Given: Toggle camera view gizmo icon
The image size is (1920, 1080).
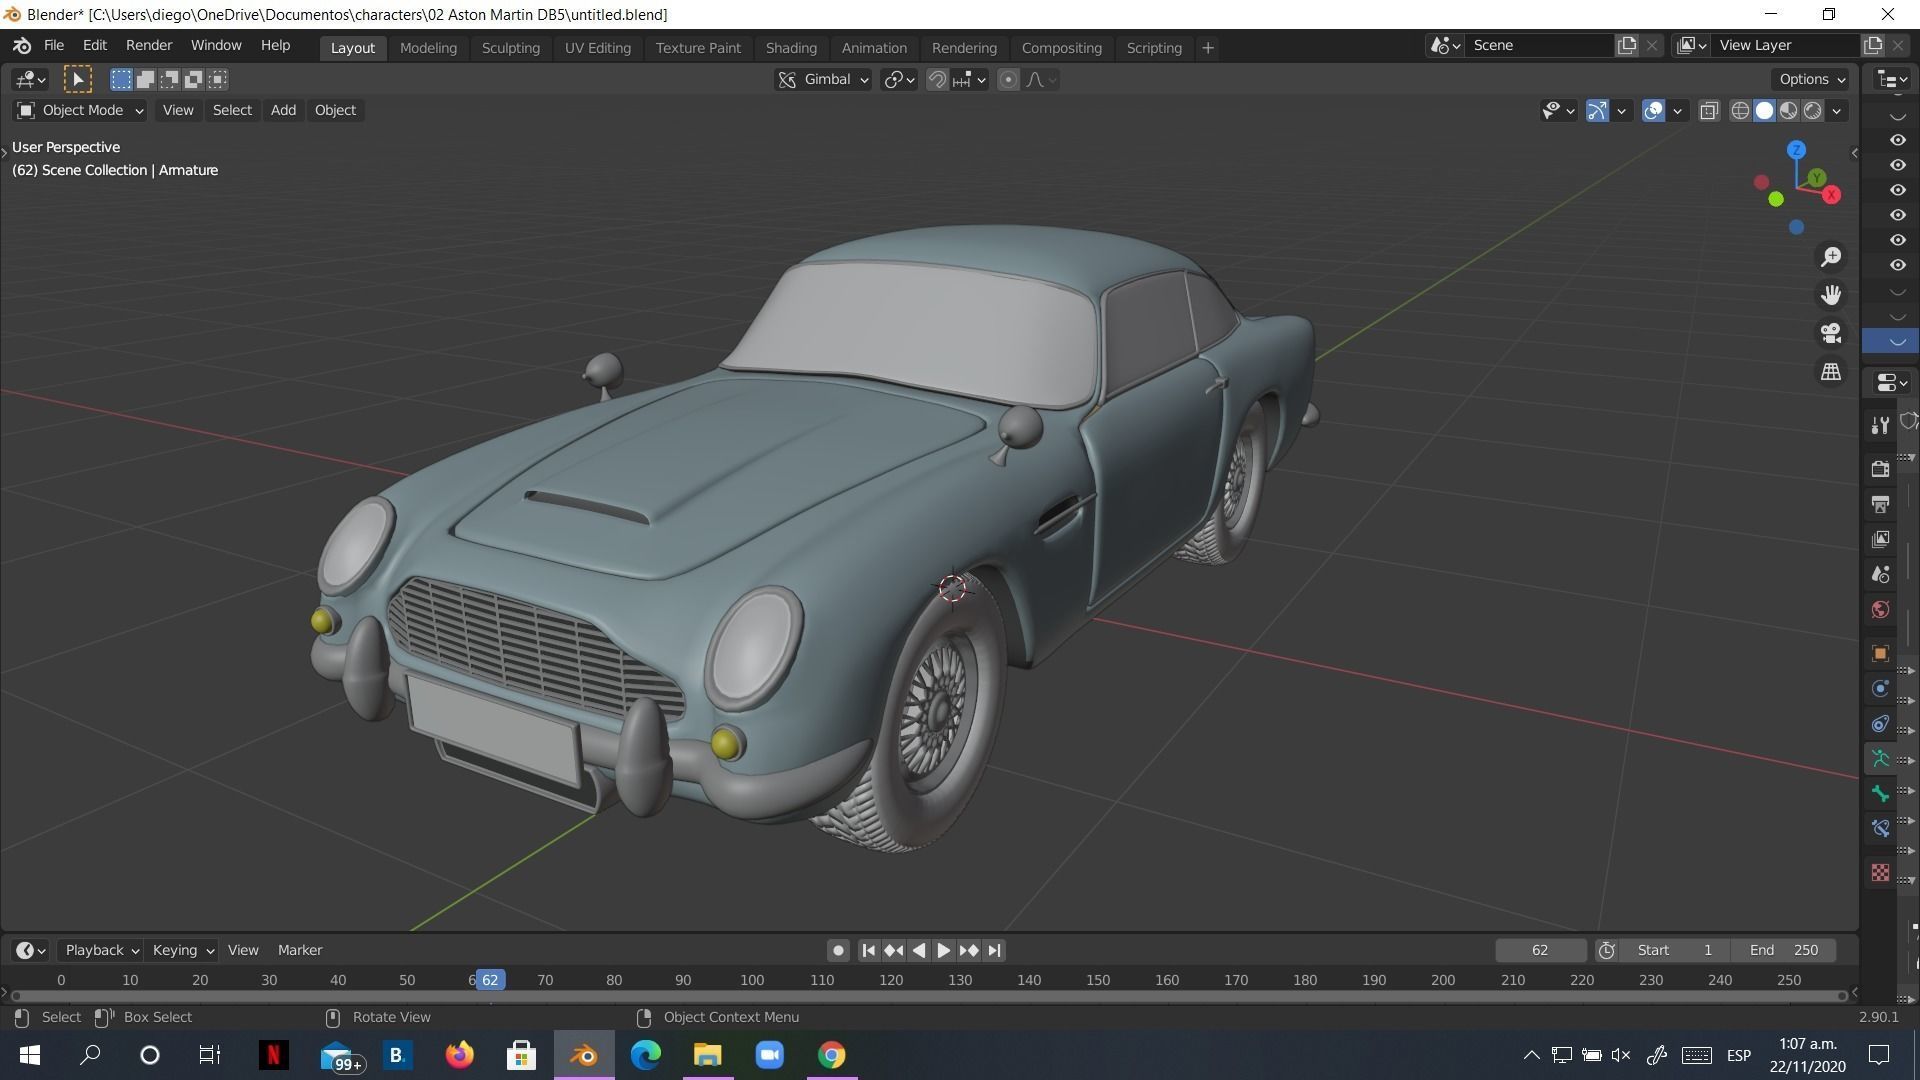Looking at the screenshot, I should tap(1831, 333).
